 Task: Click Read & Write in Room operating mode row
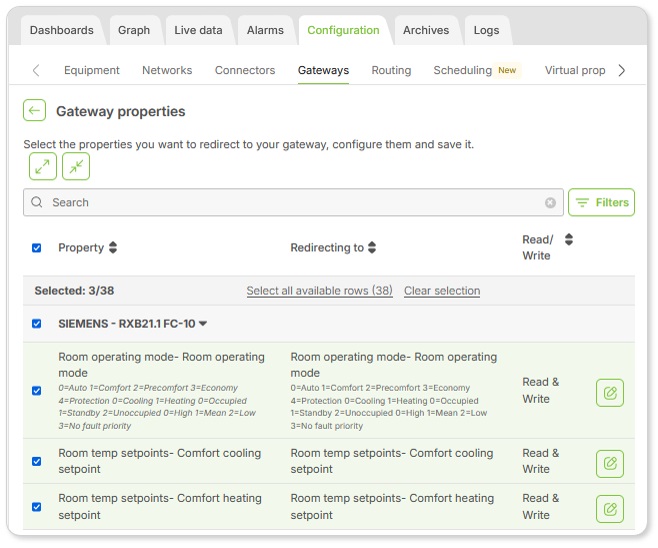coord(540,390)
